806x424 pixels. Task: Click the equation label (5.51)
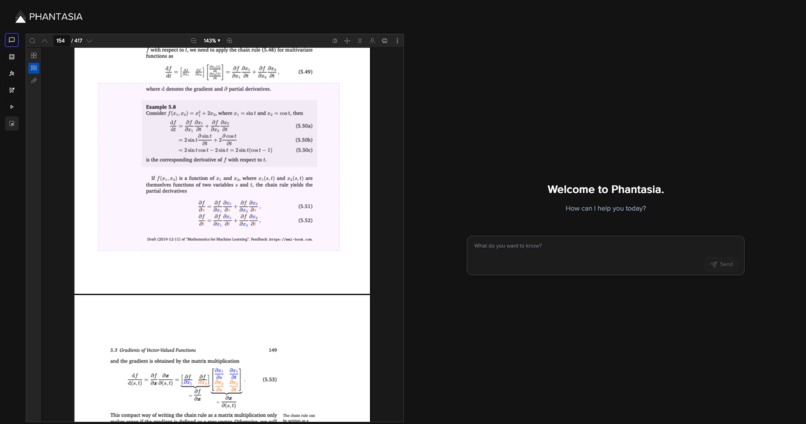tap(305, 207)
